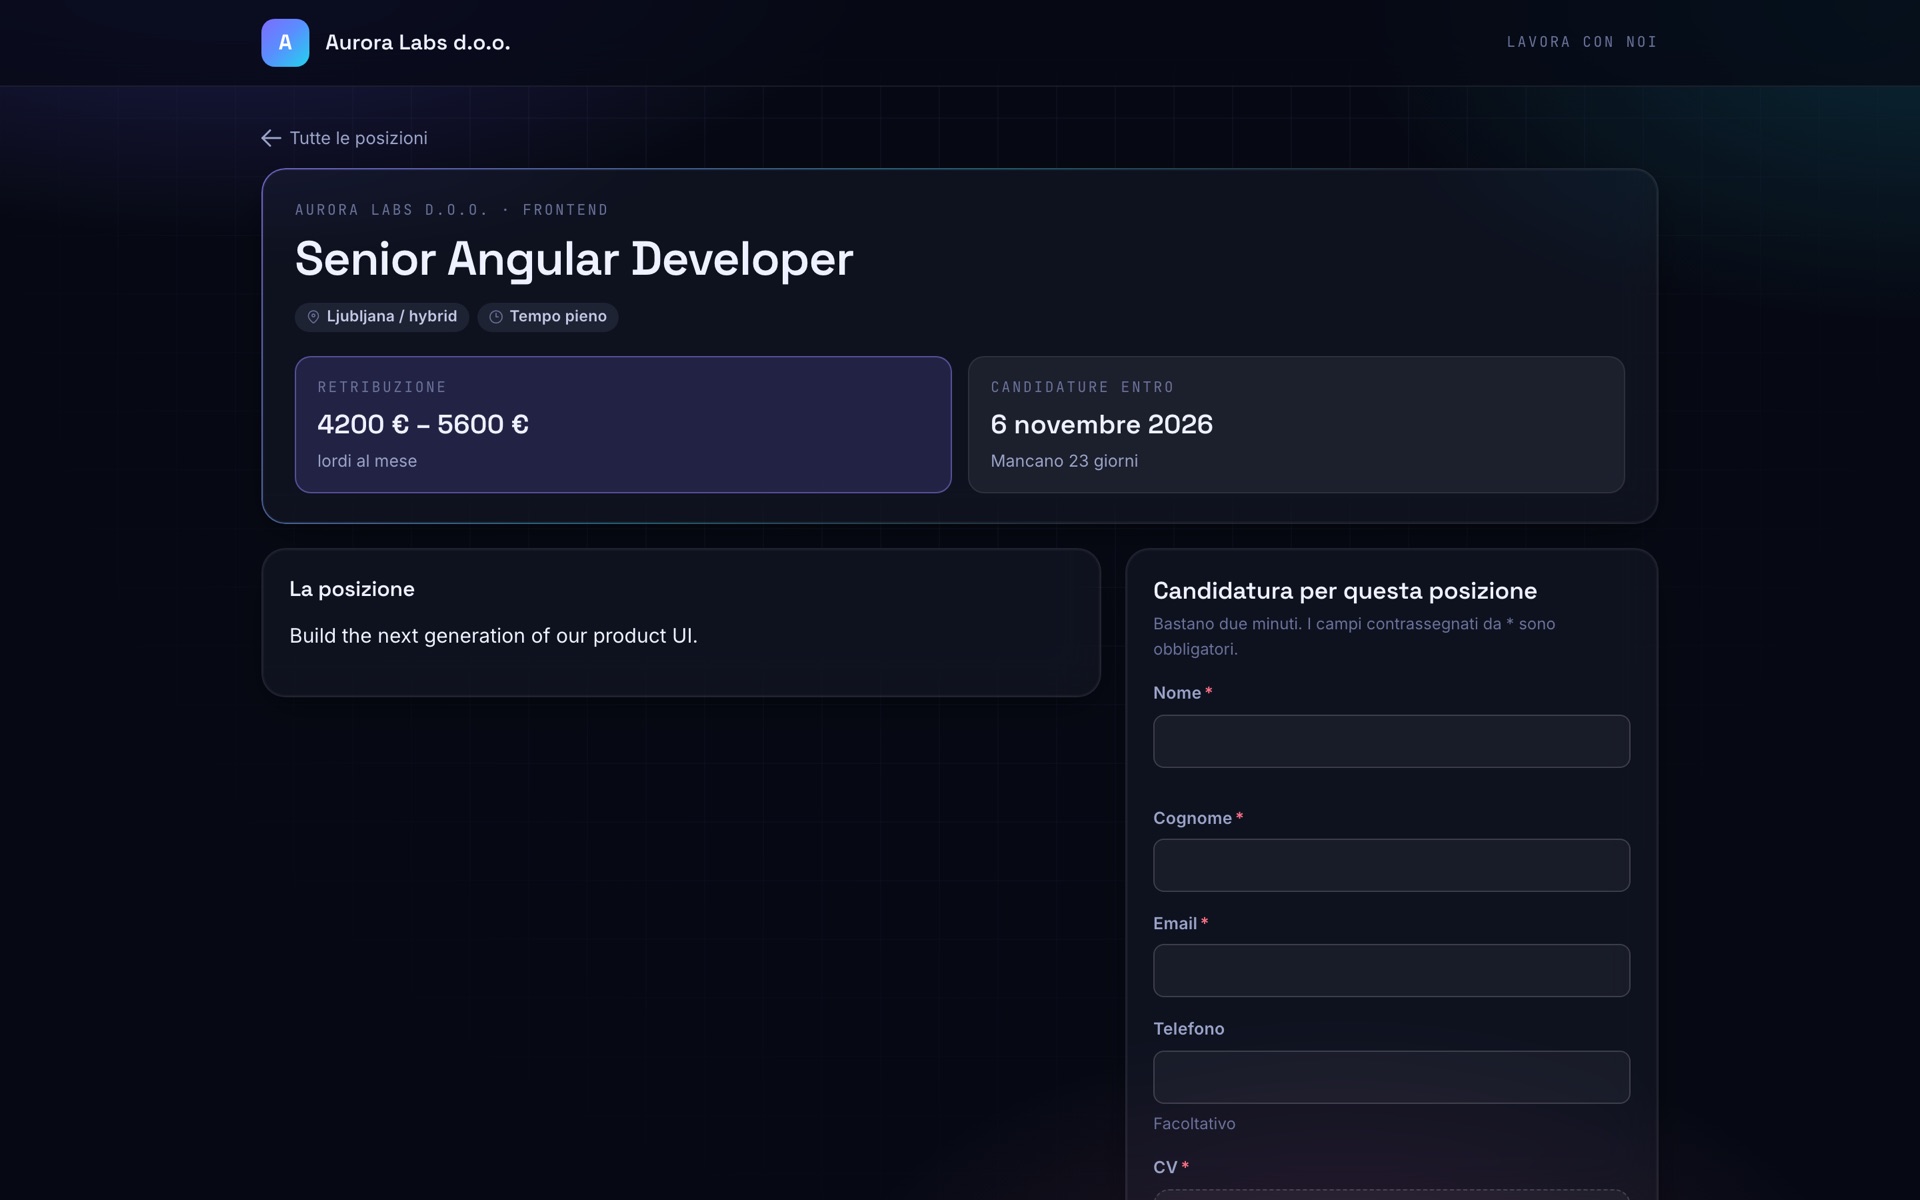Select the Ljubljana / hybrid tag
Screen dimensions: 1920x1200
point(382,317)
